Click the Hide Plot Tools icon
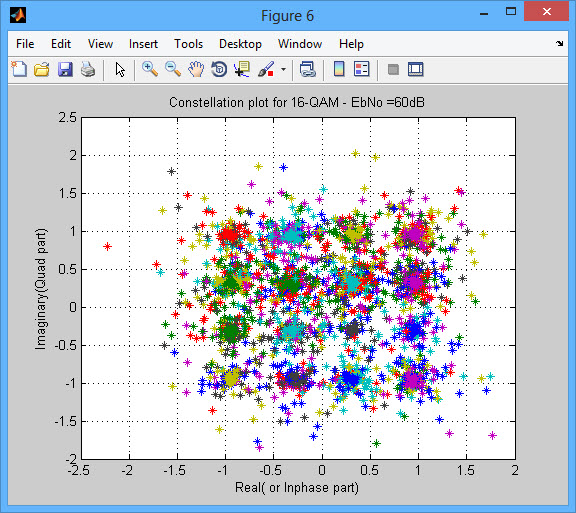Screen dimensions: 576x513 tap(393, 69)
